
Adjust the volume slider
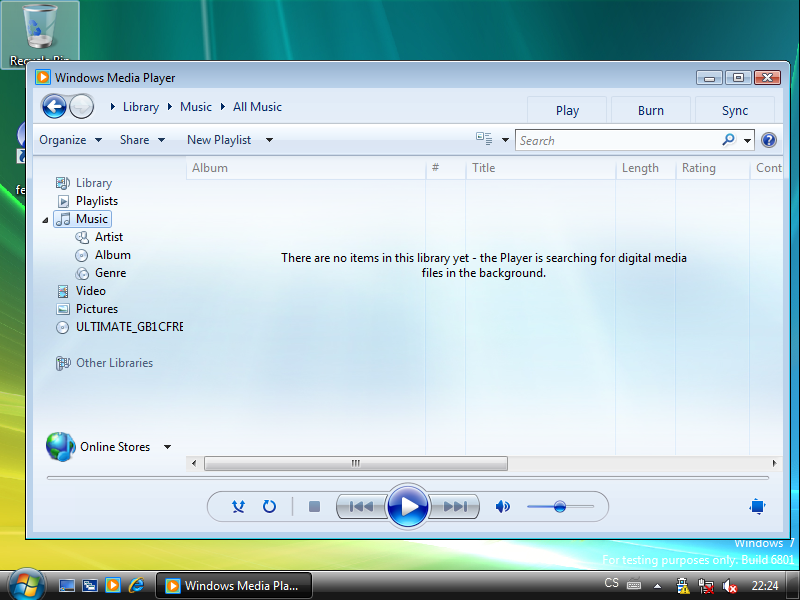(x=560, y=507)
